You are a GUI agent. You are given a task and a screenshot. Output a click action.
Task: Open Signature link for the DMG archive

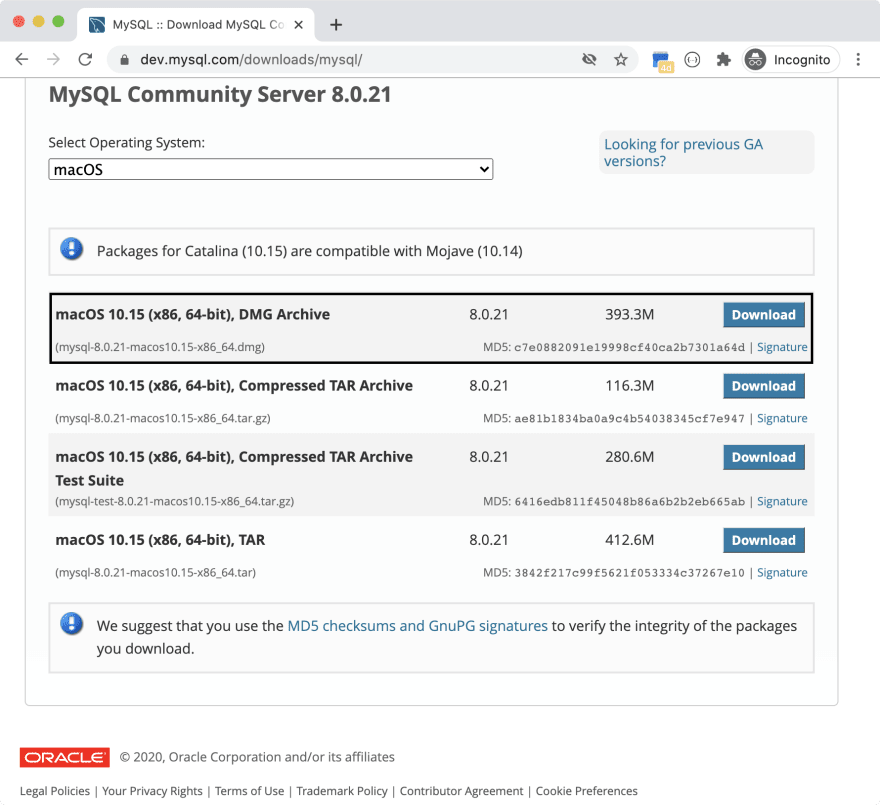782,347
